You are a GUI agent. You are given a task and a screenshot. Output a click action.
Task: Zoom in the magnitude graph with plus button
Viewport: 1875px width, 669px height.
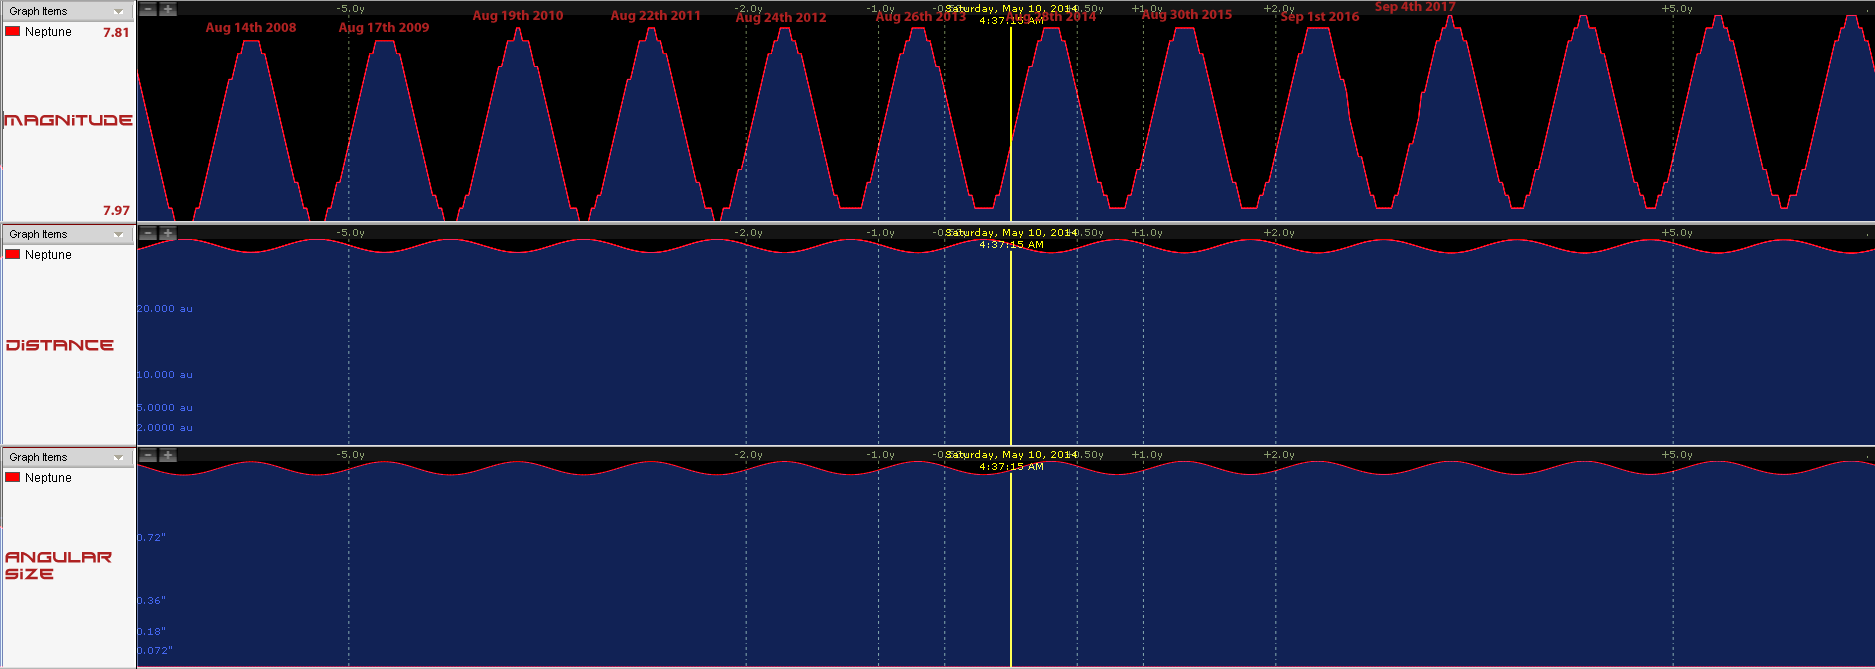click(168, 9)
